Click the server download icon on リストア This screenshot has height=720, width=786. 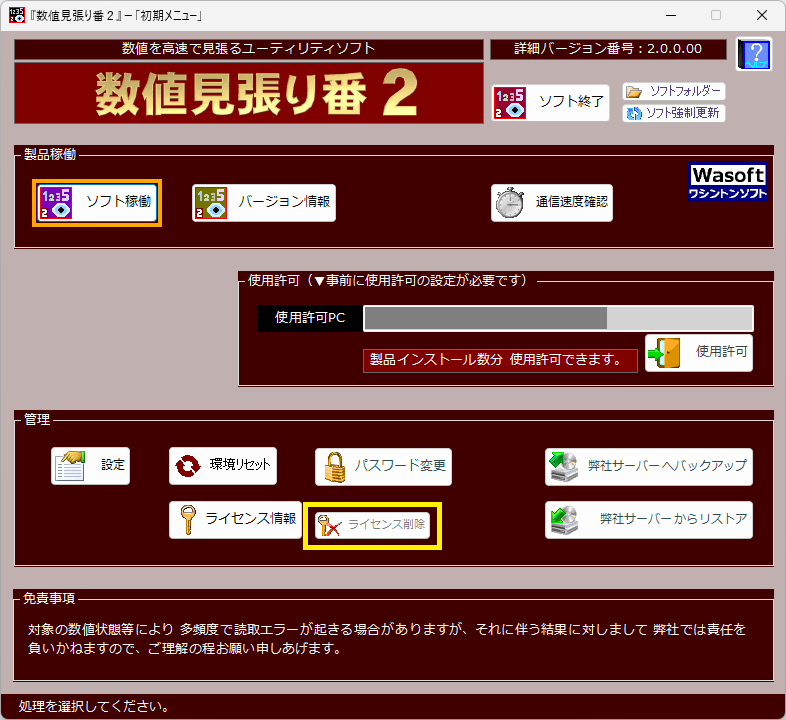coord(564,520)
